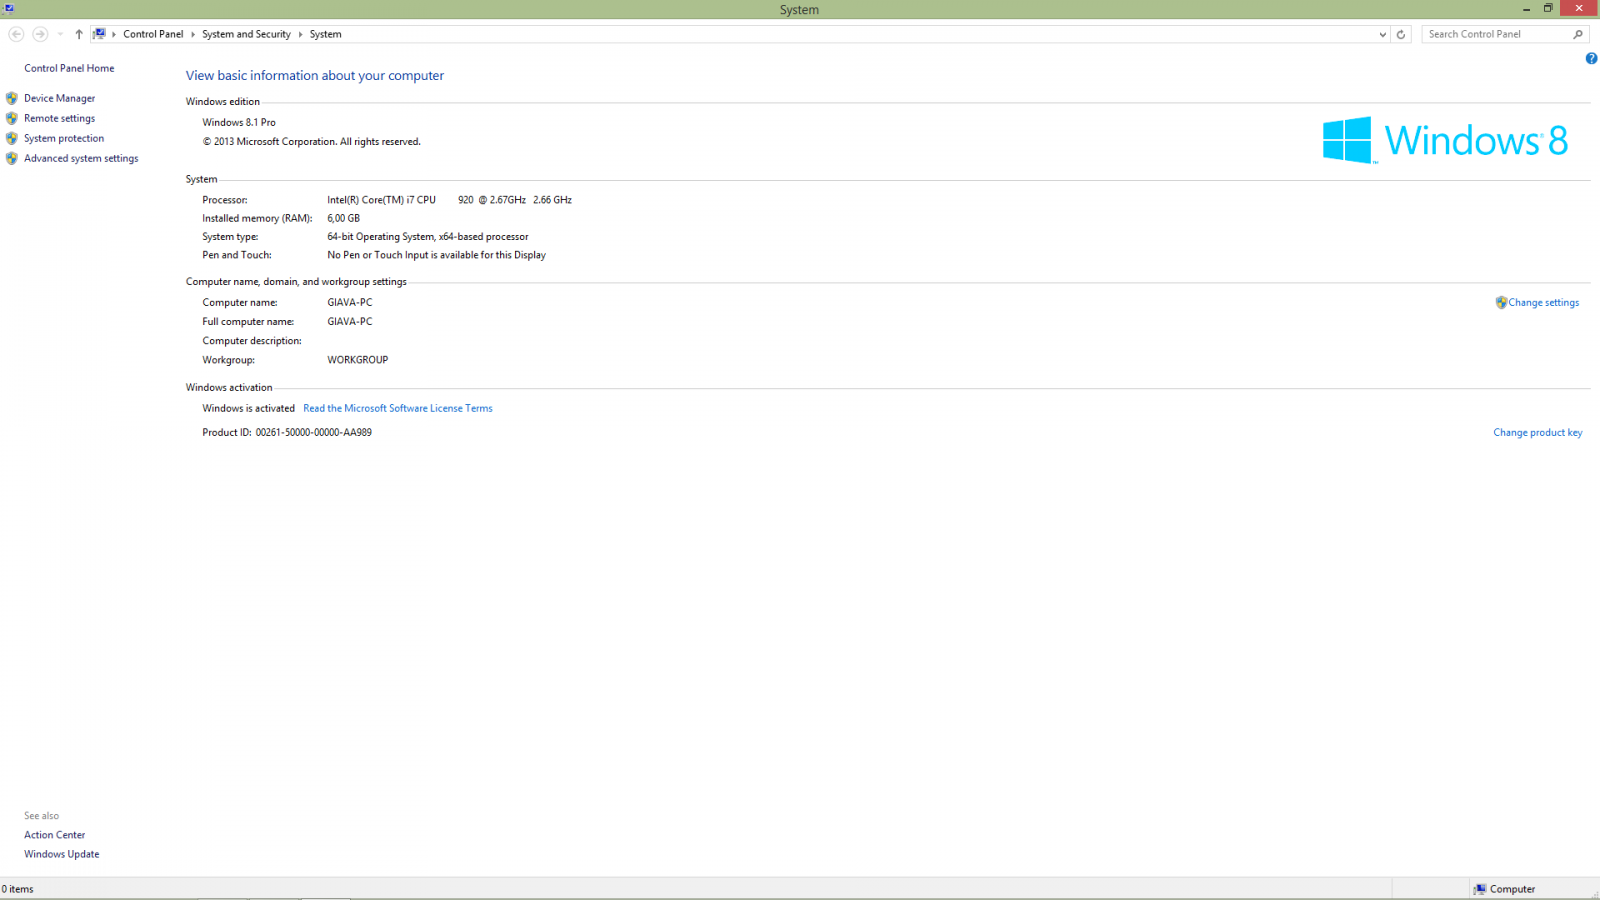
Task: Go up one level with the Up arrow
Action: coord(79,34)
